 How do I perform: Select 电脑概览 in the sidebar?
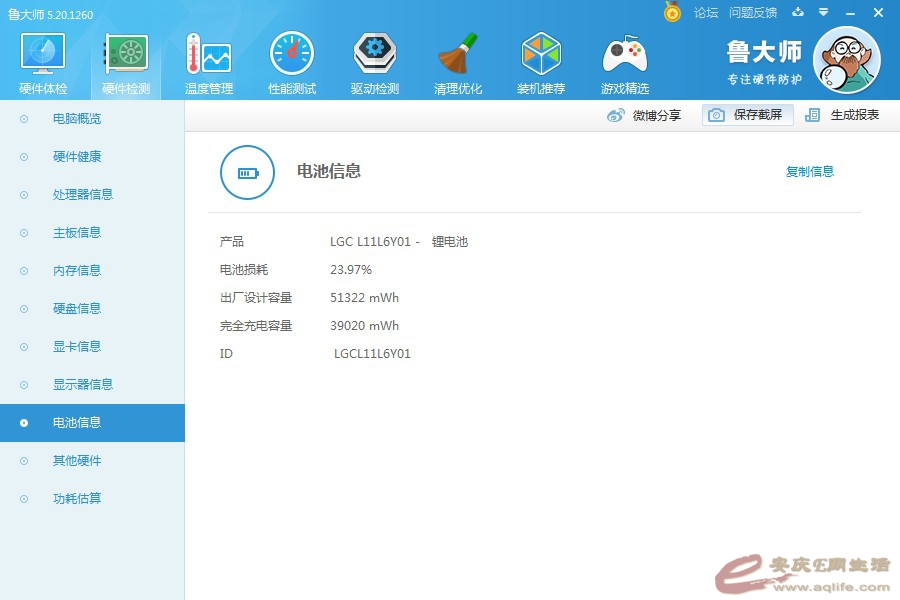[77, 119]
